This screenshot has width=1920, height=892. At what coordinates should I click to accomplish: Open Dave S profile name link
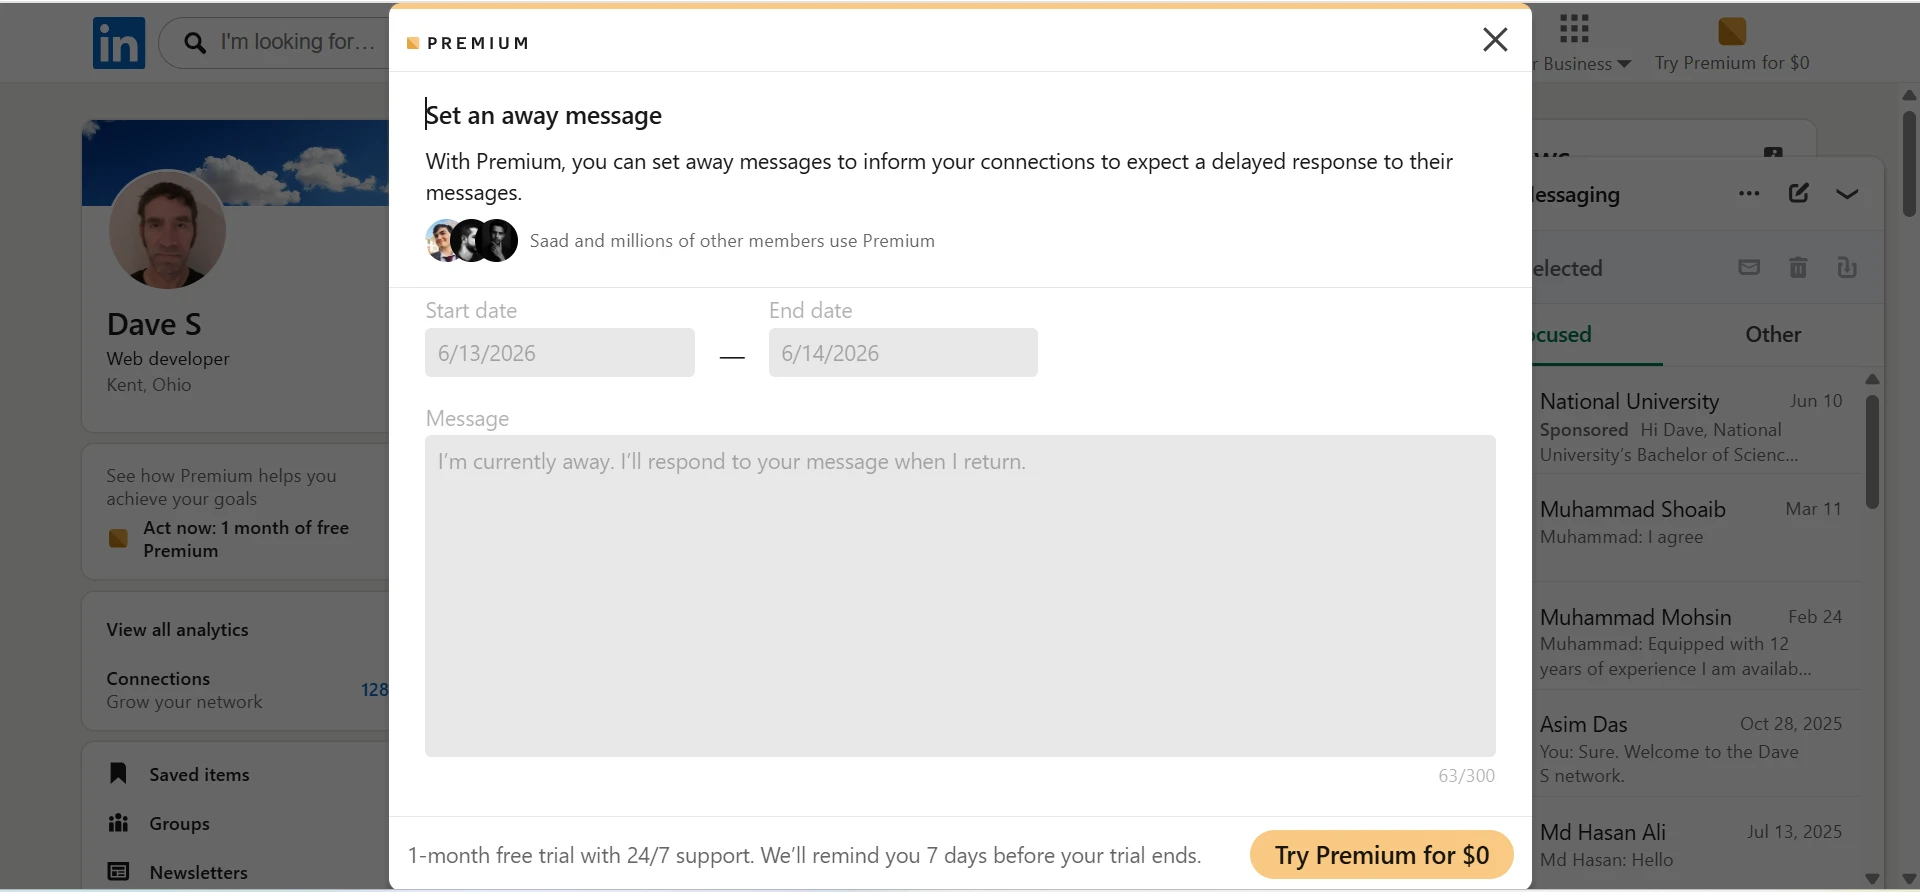(x=154, y=325)
